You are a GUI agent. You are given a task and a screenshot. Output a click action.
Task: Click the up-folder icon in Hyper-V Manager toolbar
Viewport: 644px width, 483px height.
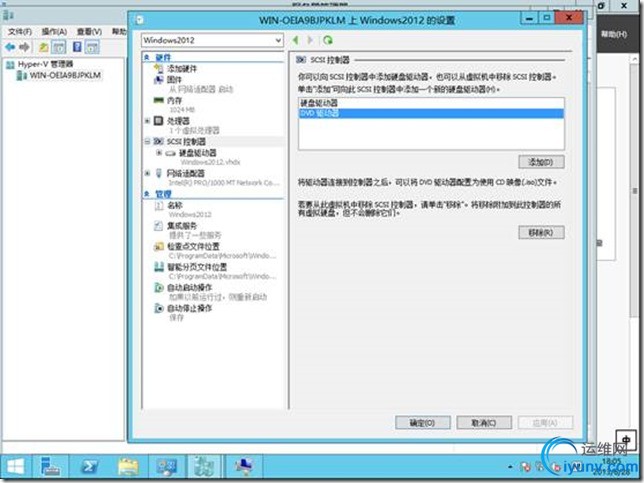point(43,47)
